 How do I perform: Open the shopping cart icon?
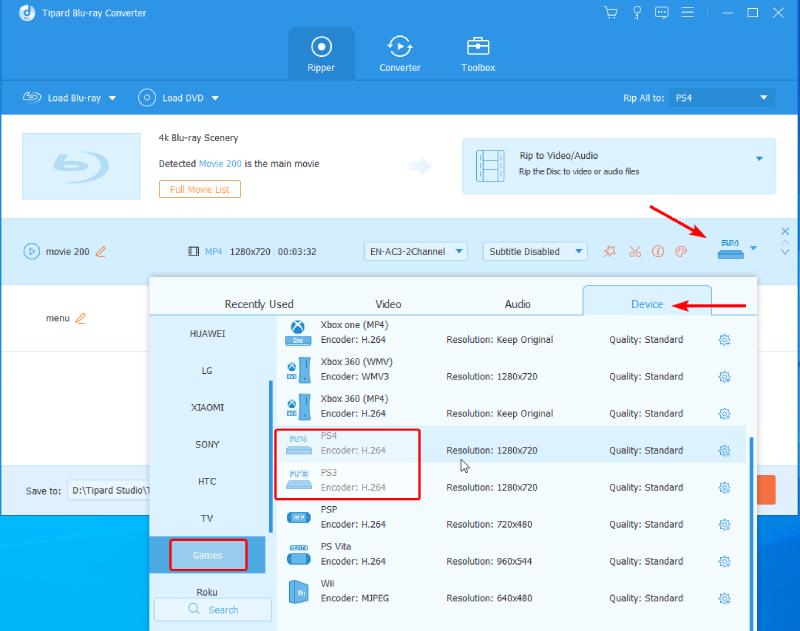[x=611, y=13]
